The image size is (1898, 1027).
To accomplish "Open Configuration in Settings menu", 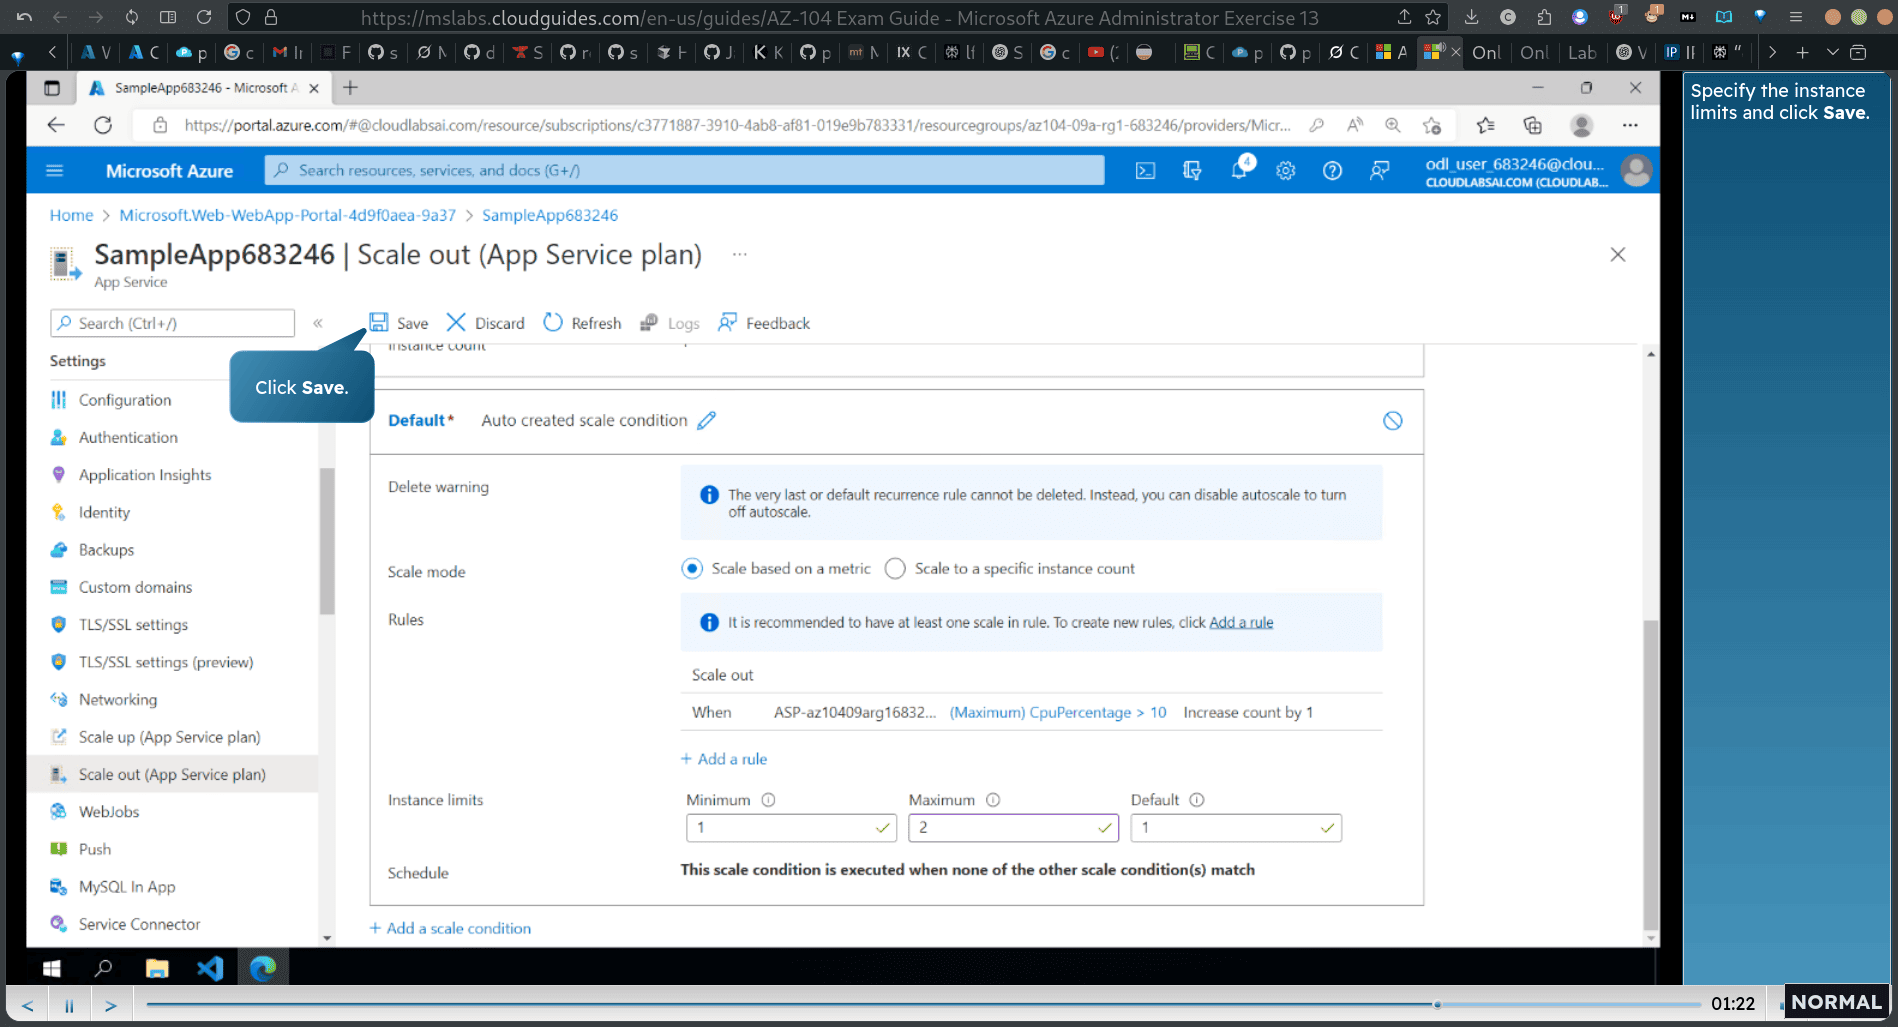I will 125,400.
